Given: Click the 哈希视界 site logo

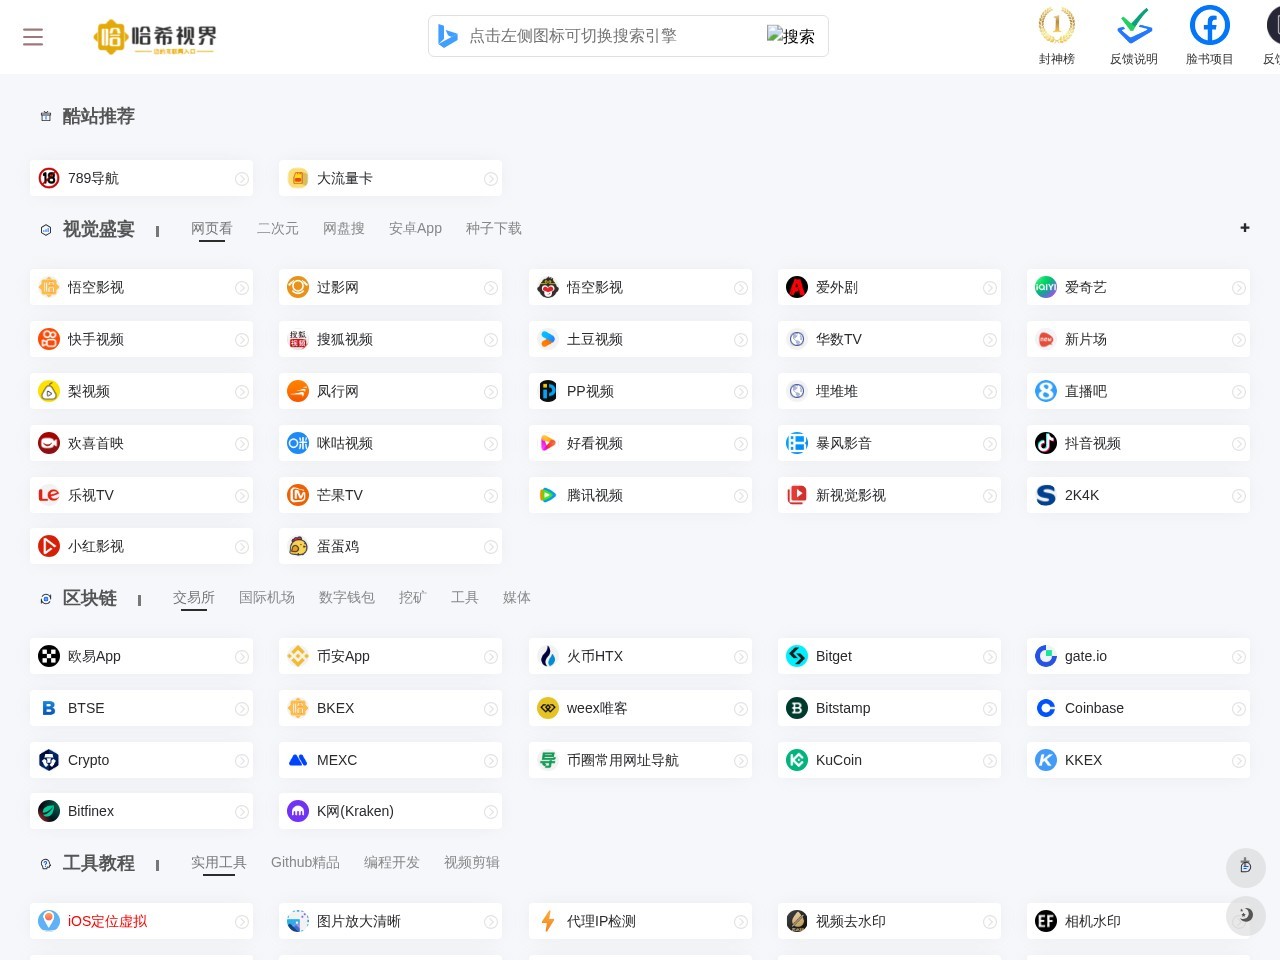Looking at the screenshot, I should pyautogui.click(x=155, y=37).
